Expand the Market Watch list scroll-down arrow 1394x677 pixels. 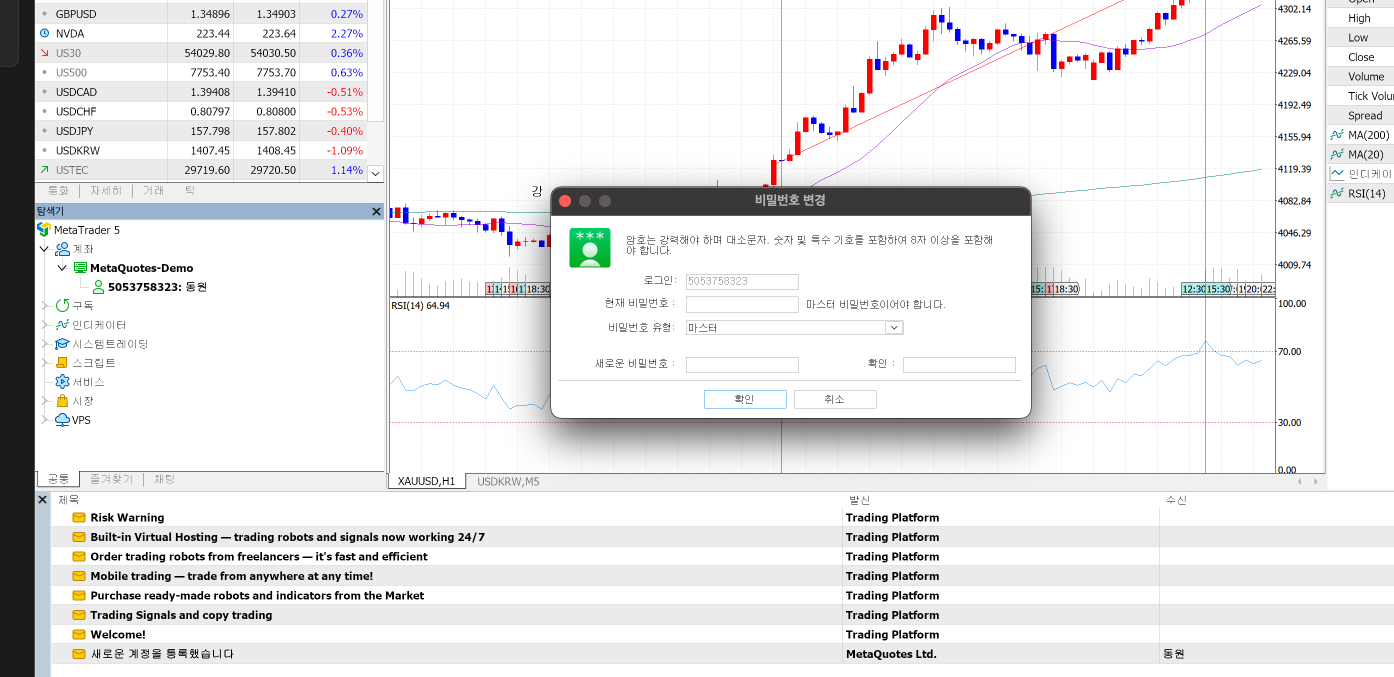point(376,173)
